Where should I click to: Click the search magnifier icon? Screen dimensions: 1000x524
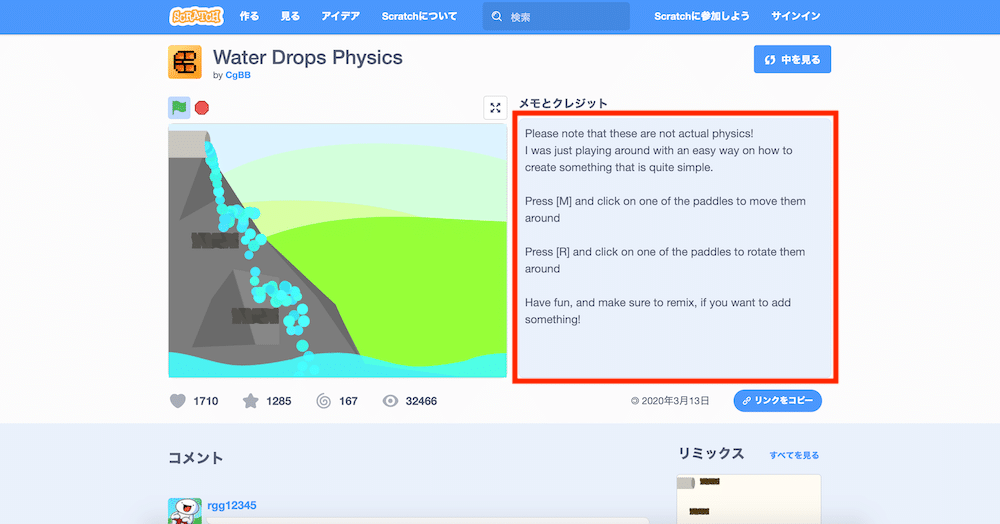click(x=497, y=17)
